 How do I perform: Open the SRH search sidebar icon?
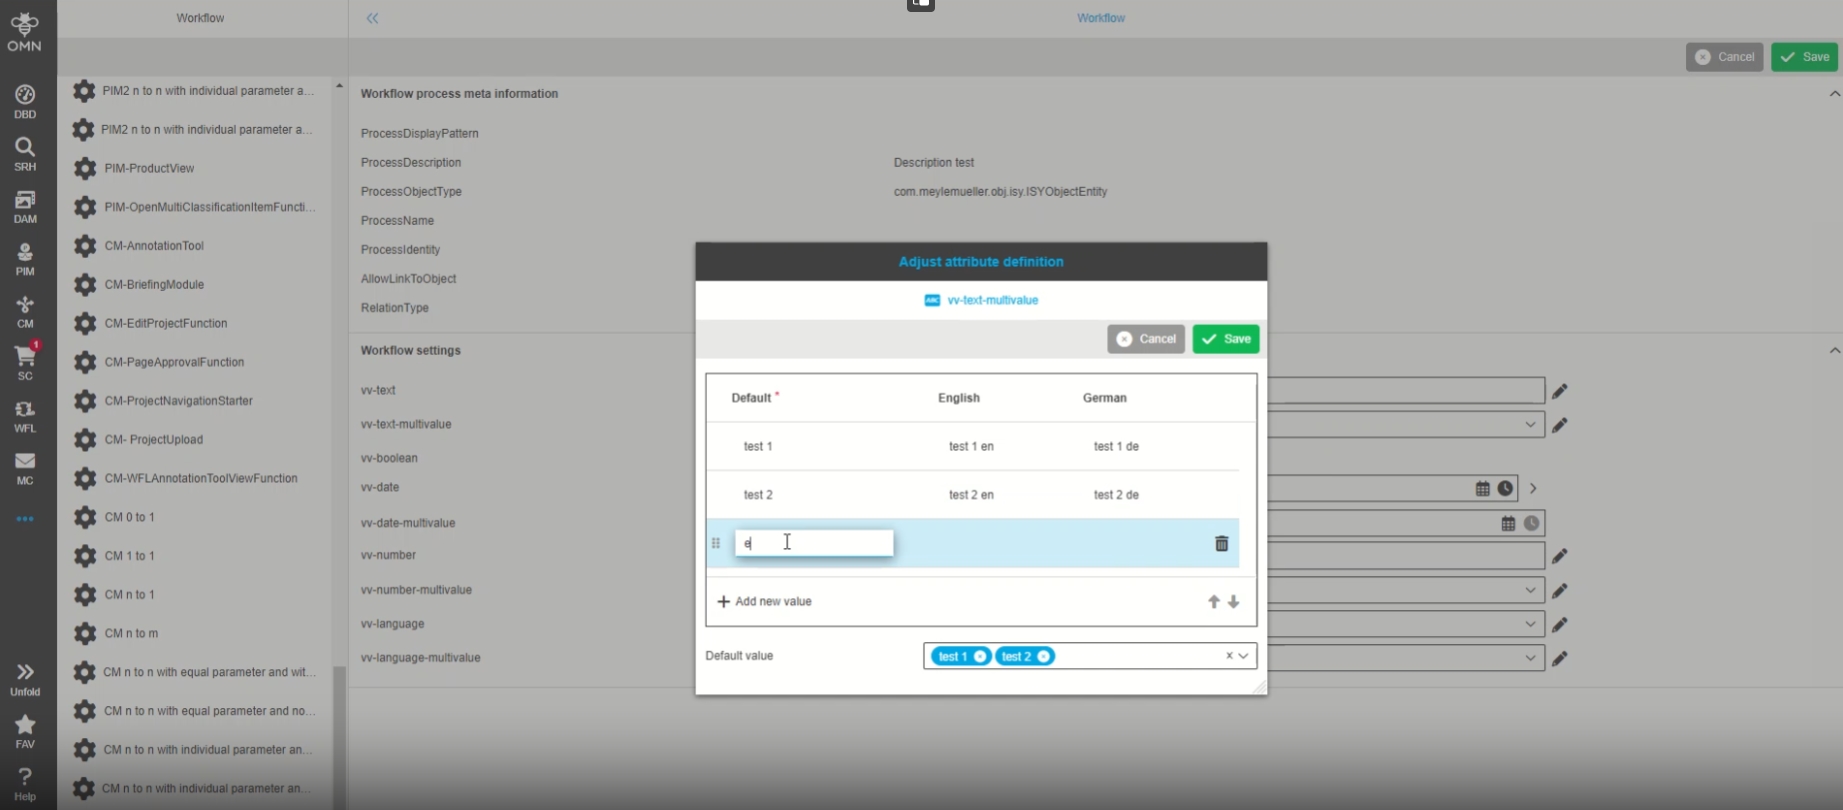coord(25,154)
